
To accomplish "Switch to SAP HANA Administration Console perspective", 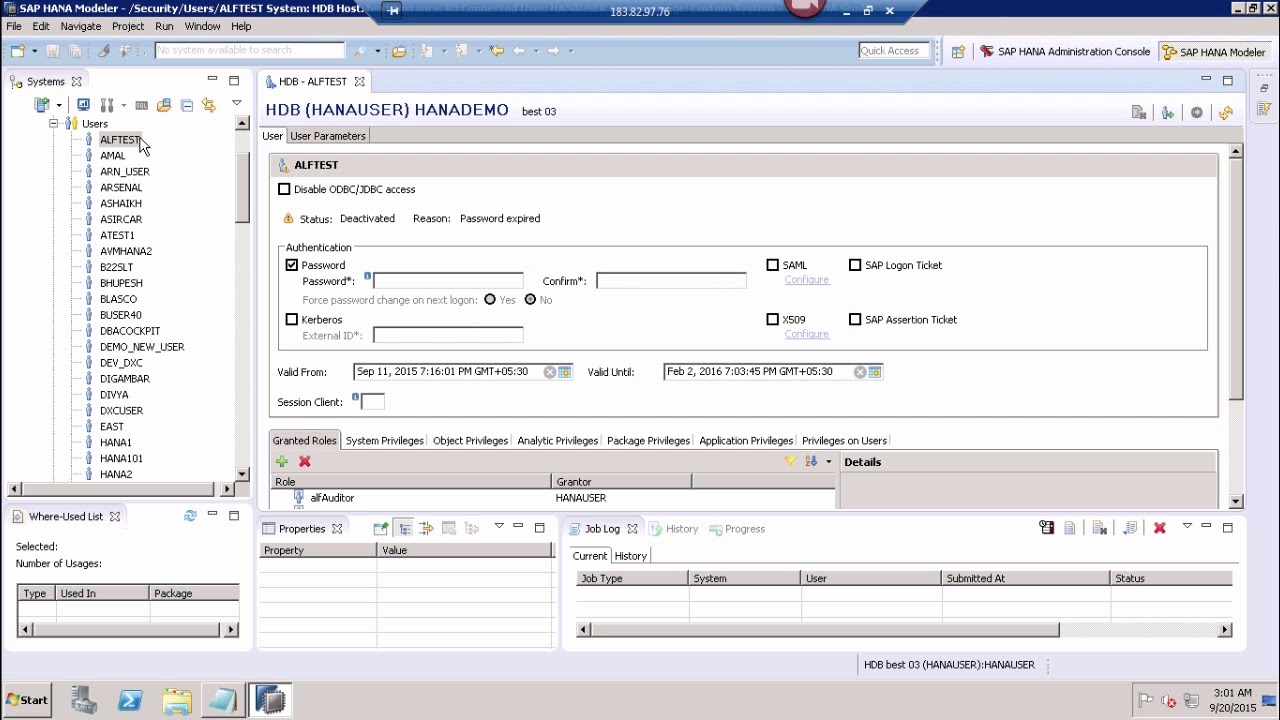I will [1065, 52].
